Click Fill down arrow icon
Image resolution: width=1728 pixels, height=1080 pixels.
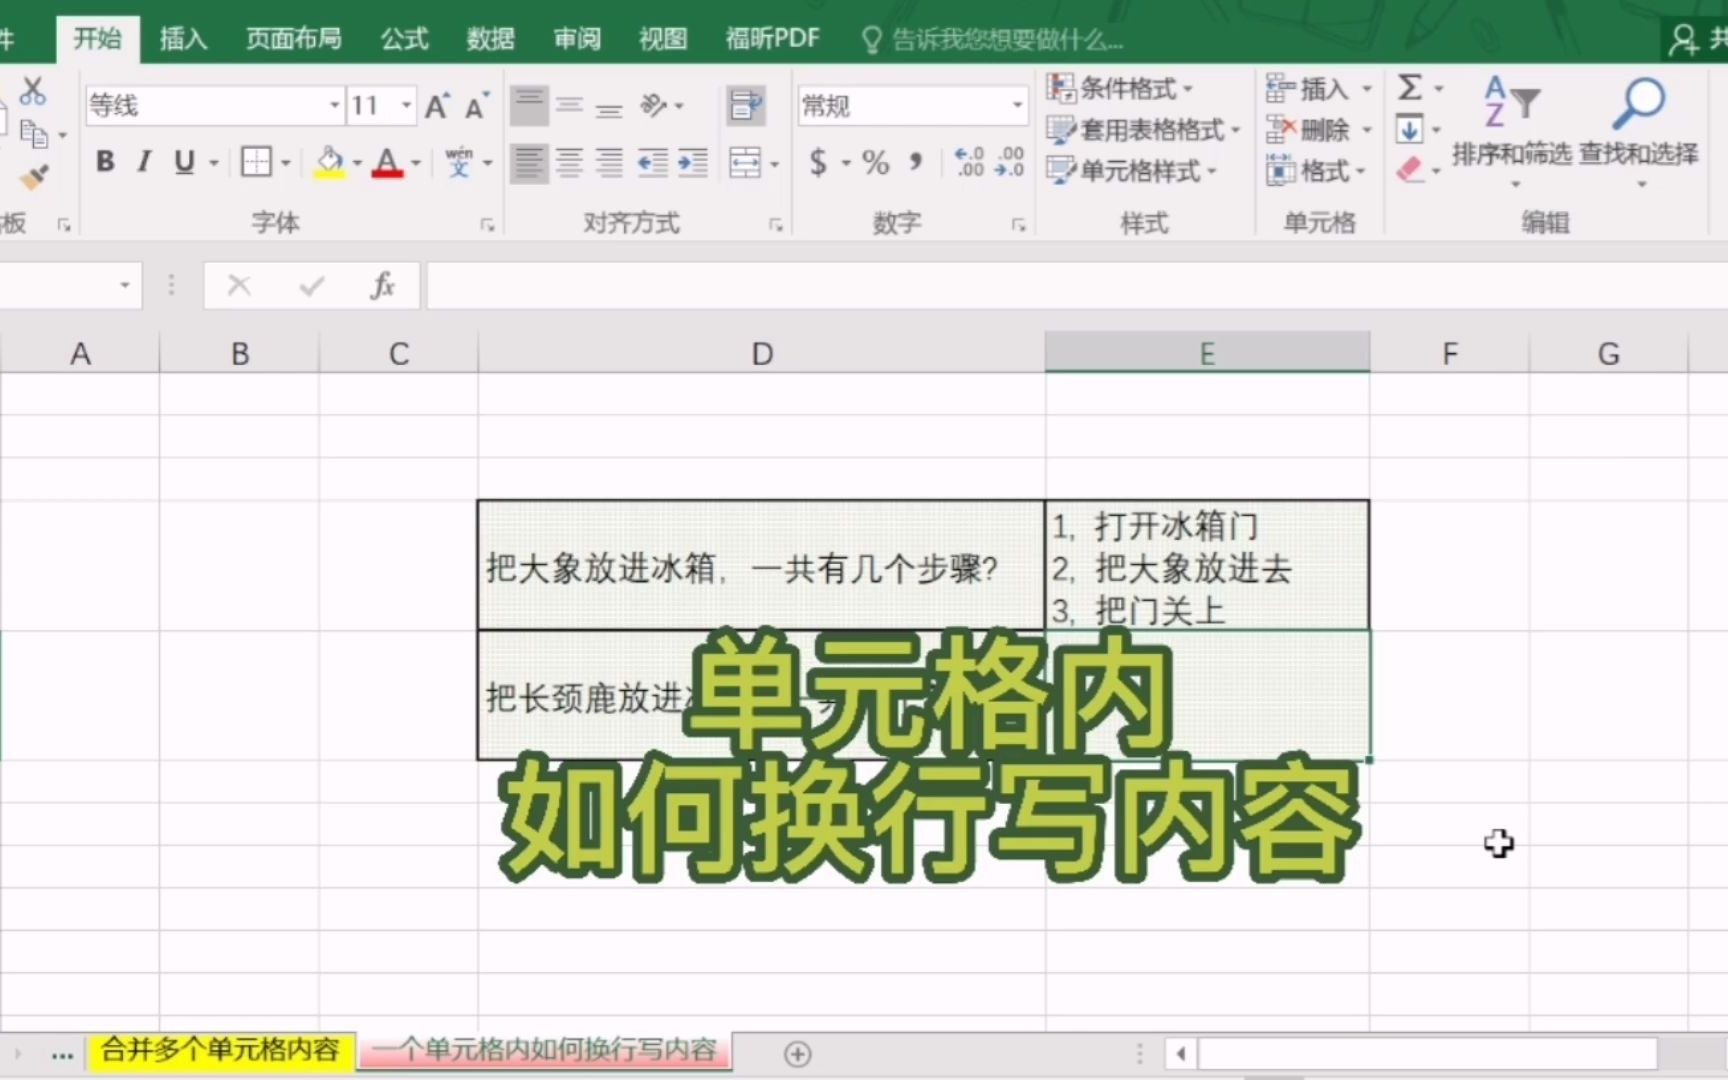[x=1409, y=129]
